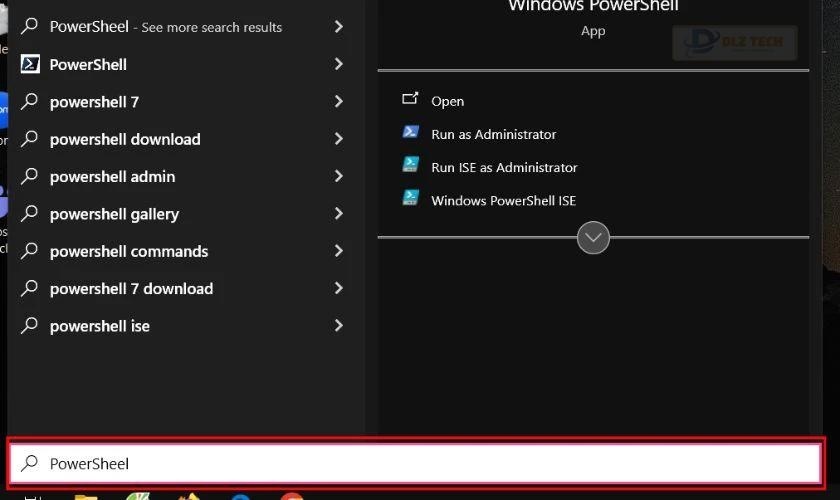Expand the 'powershell admin' suggestion arrow
The height and width of the screenshot is (500, 840).
339,176
